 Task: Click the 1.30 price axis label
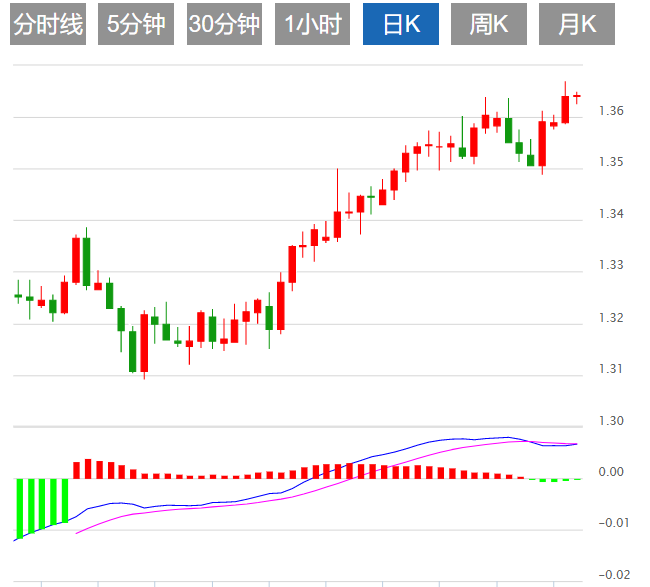point(611,421)
